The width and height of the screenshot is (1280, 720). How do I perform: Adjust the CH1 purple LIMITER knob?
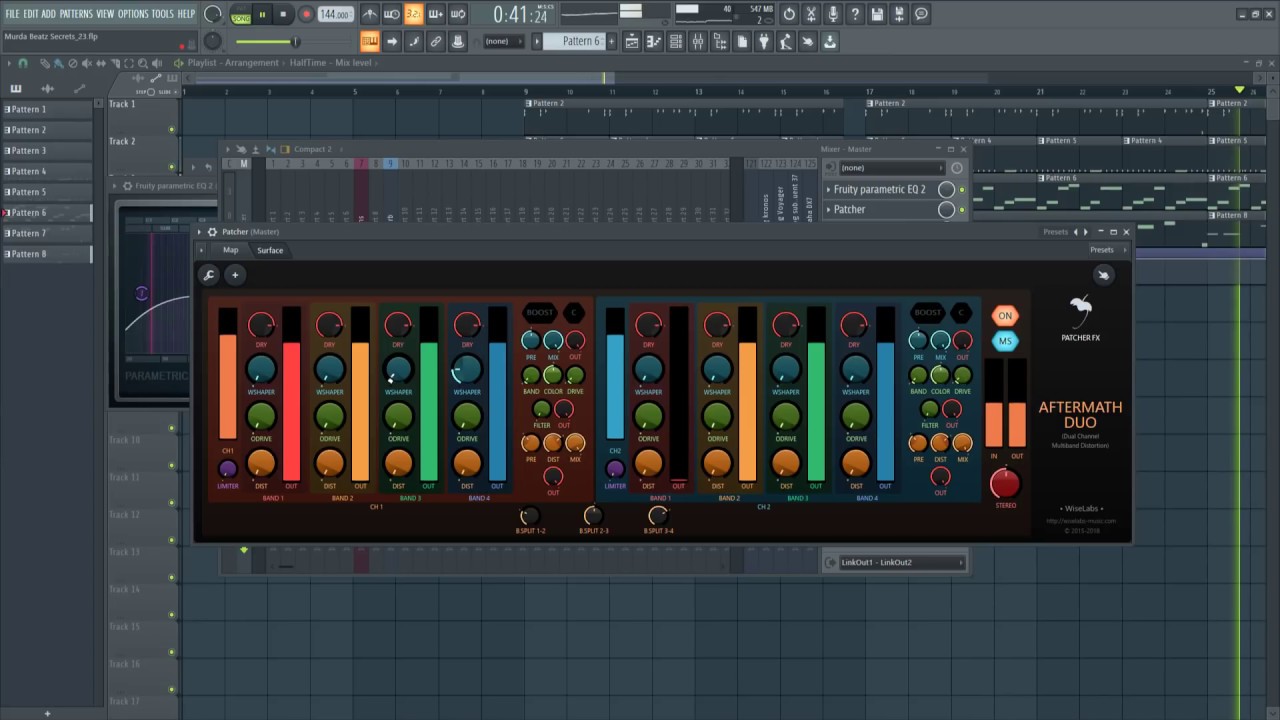(x=228, y=468)
